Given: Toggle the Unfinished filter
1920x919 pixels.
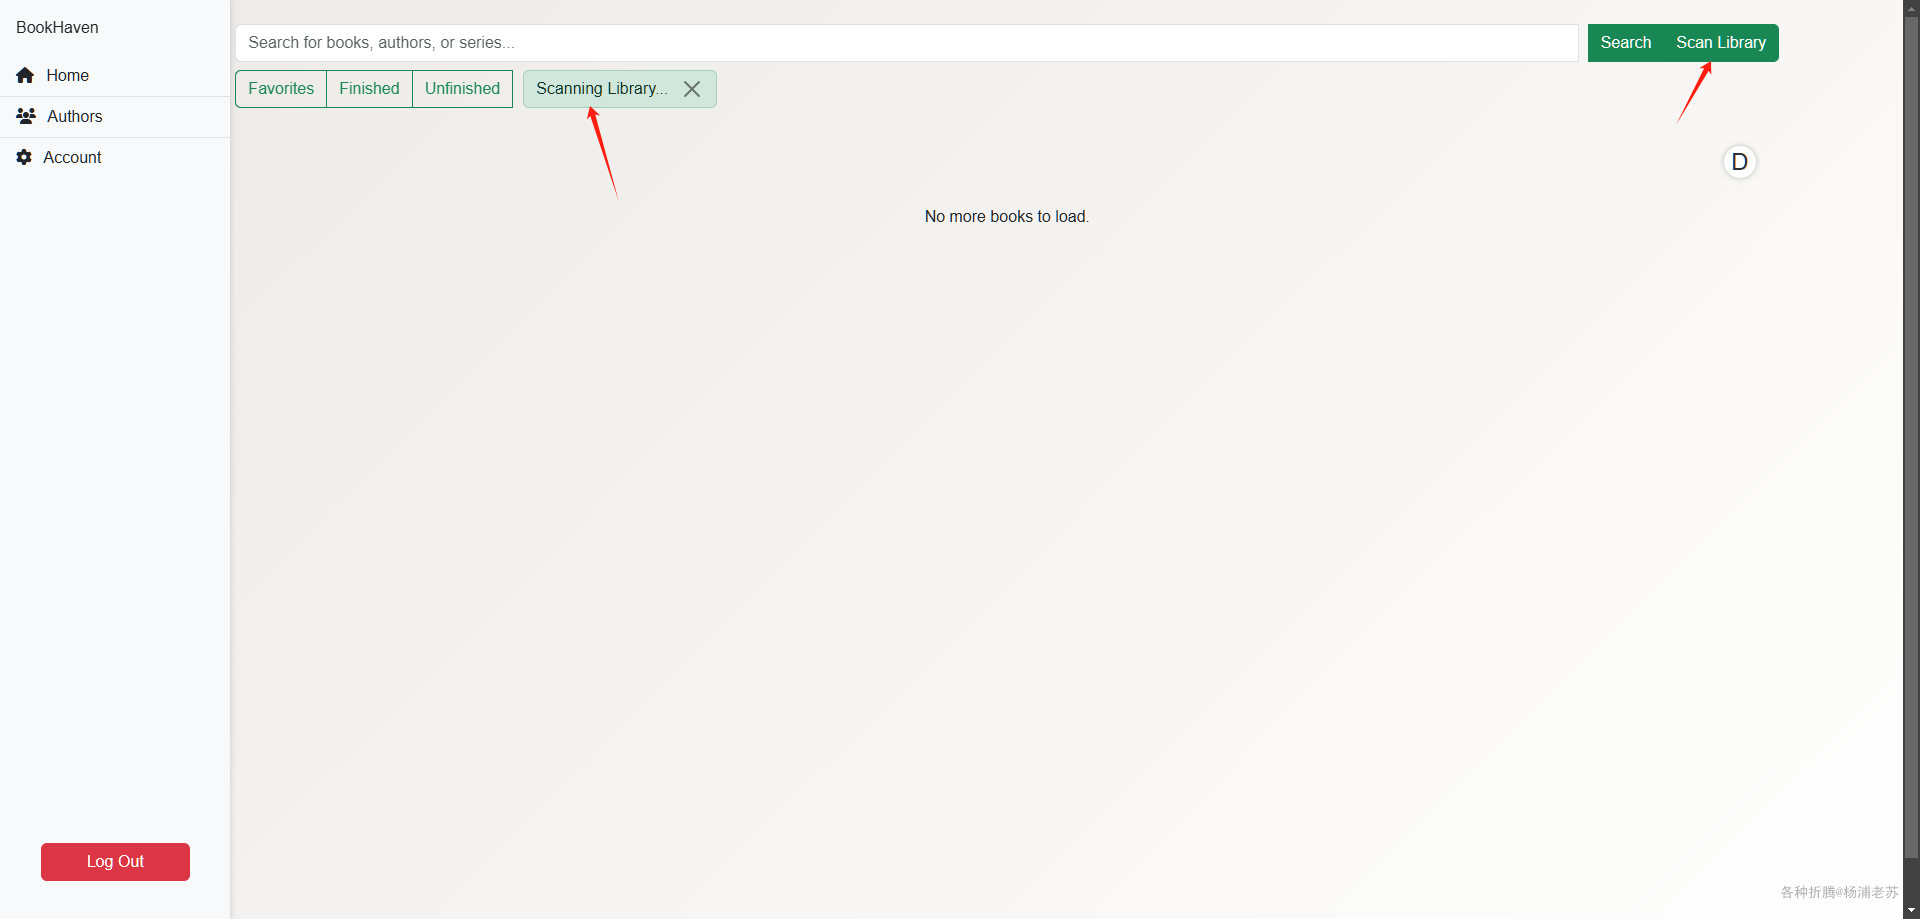Looking at the screenshot, I should [462, 89].
